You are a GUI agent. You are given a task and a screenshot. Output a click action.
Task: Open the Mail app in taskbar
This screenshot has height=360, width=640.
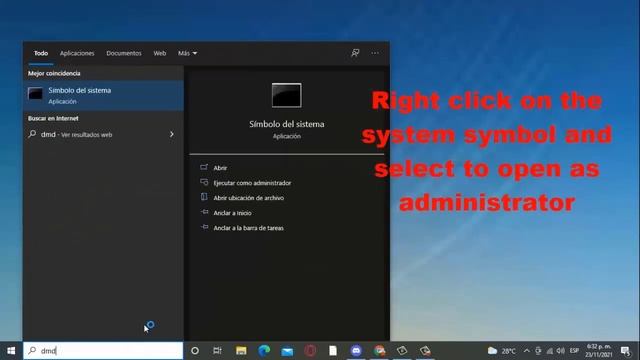pos(287,351)
